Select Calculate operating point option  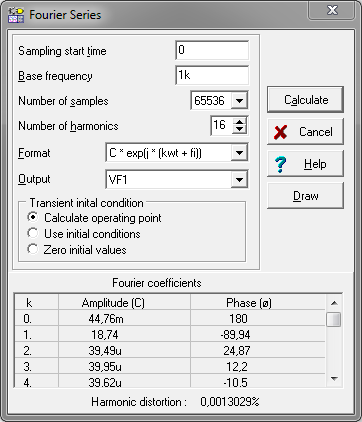point(33,218)
